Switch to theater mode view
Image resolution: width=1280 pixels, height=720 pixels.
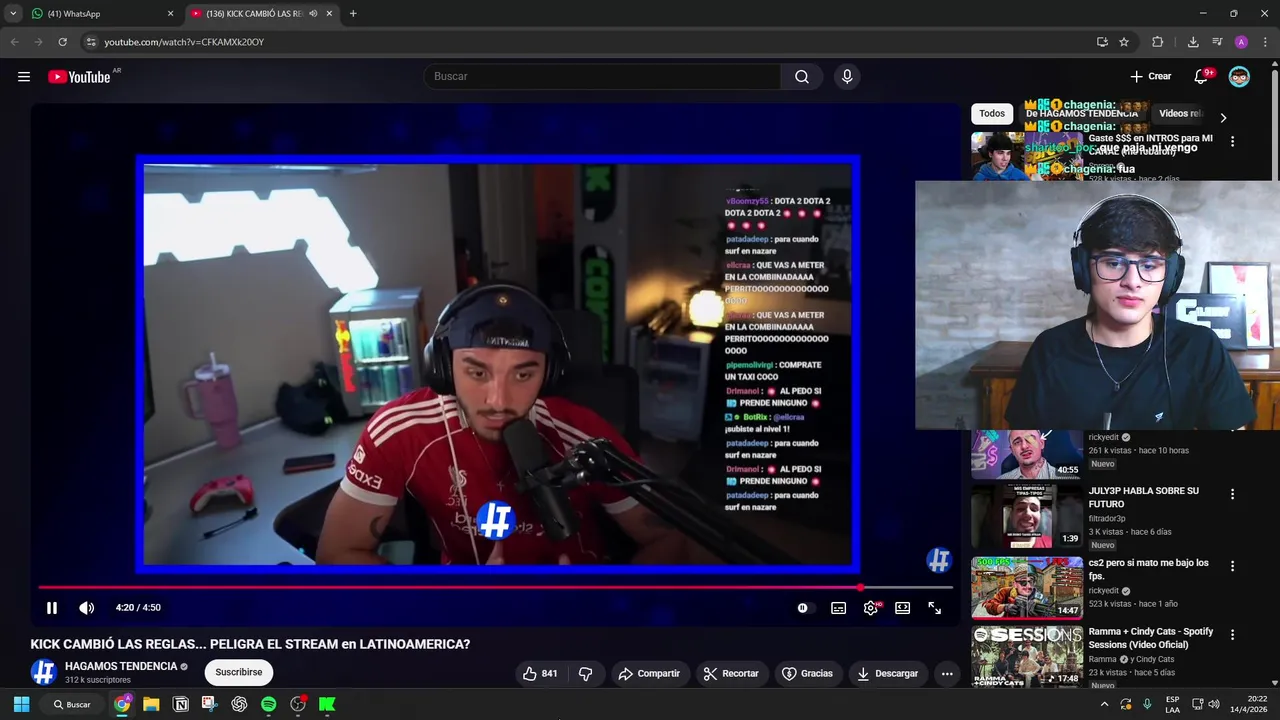pos(903,608)
